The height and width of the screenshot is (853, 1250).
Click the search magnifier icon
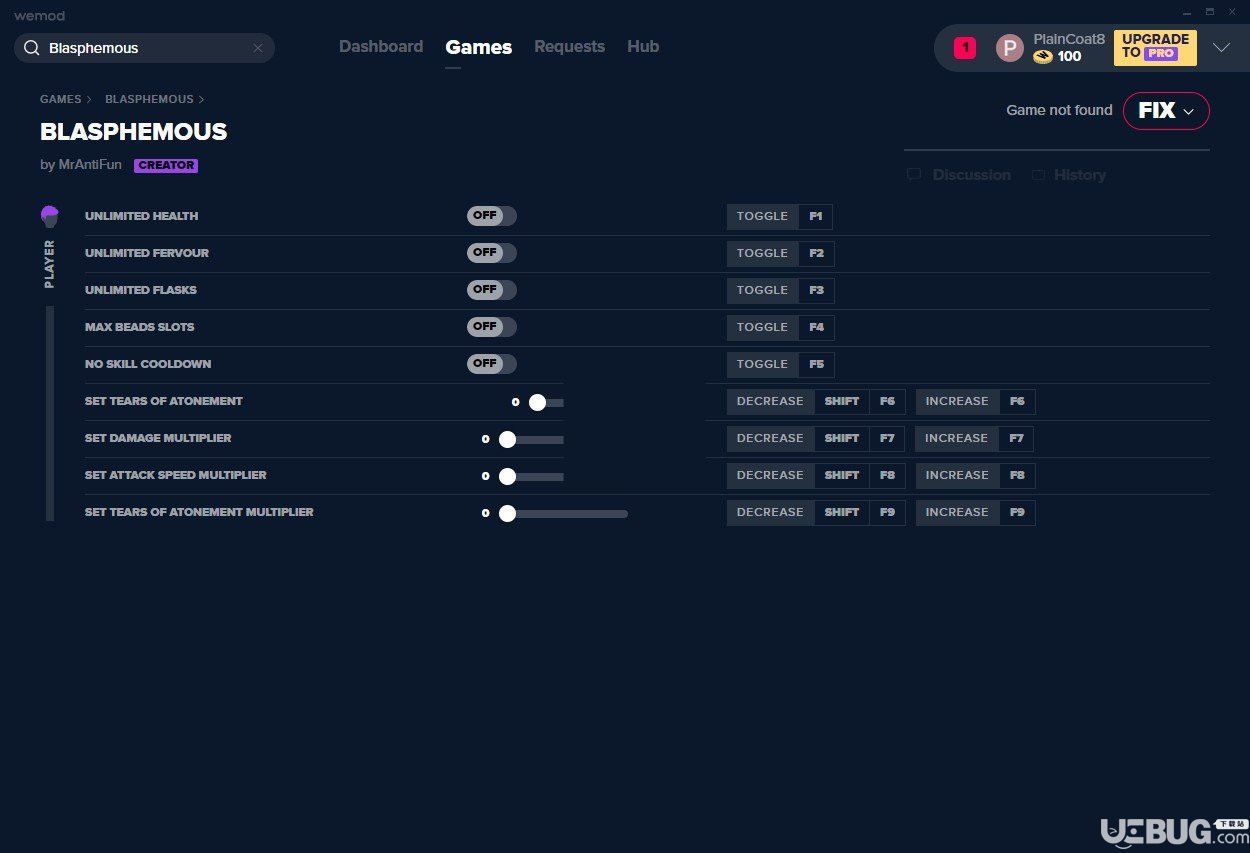pos(31,48)
